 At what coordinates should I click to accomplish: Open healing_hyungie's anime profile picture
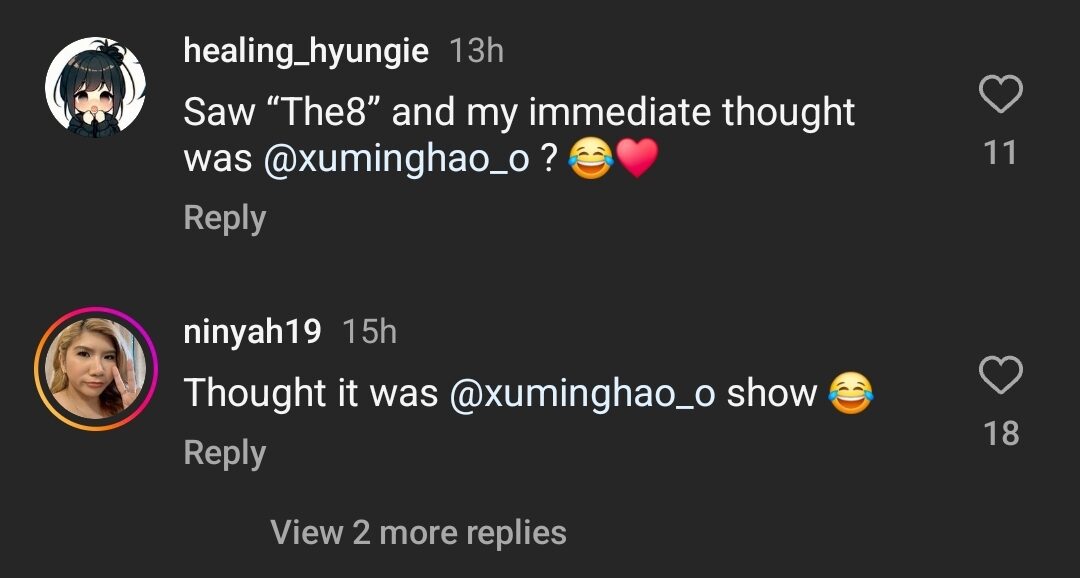[96, 88]
